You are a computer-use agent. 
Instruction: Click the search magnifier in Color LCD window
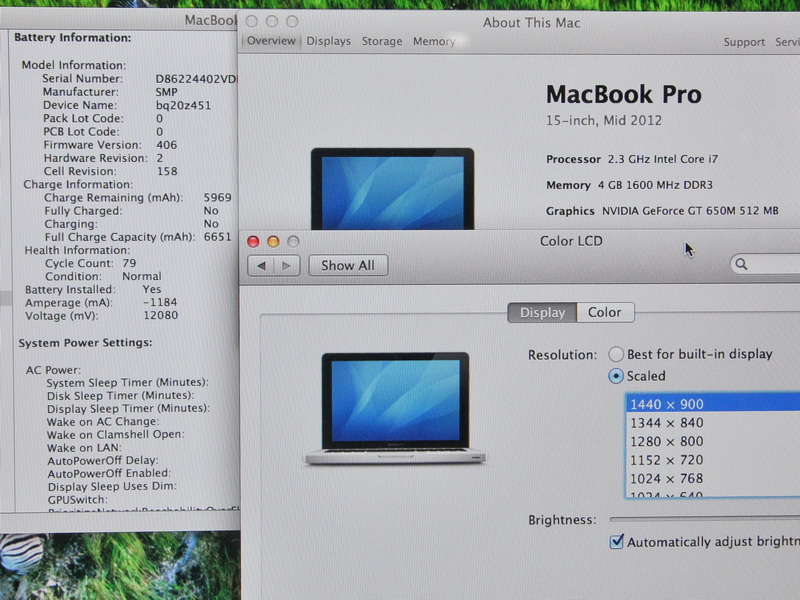click(741, 264)
